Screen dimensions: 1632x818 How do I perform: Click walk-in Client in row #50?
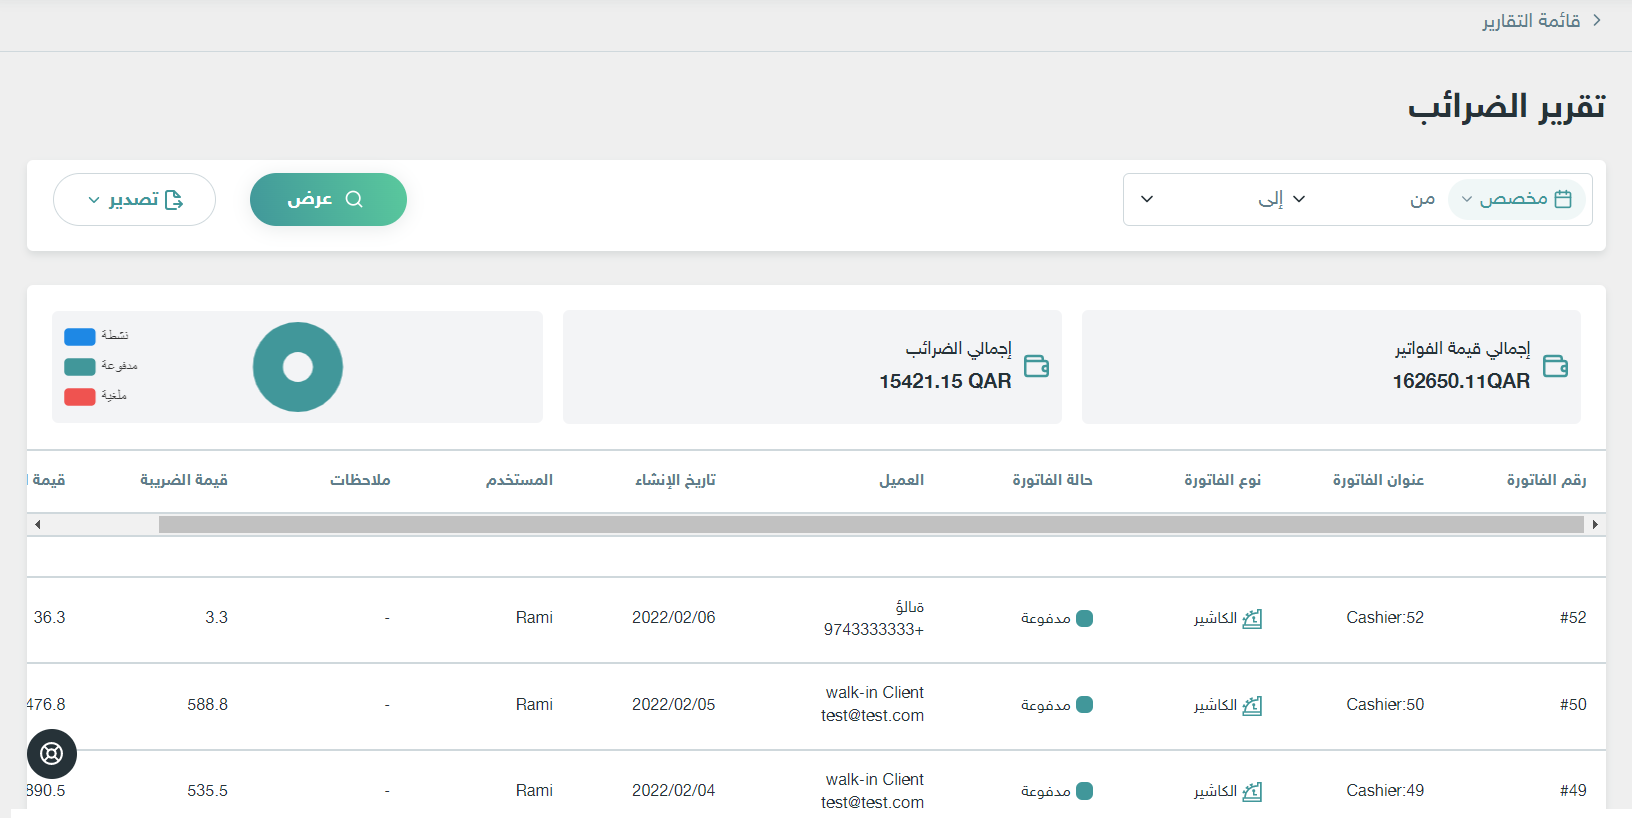coord(875,693)
